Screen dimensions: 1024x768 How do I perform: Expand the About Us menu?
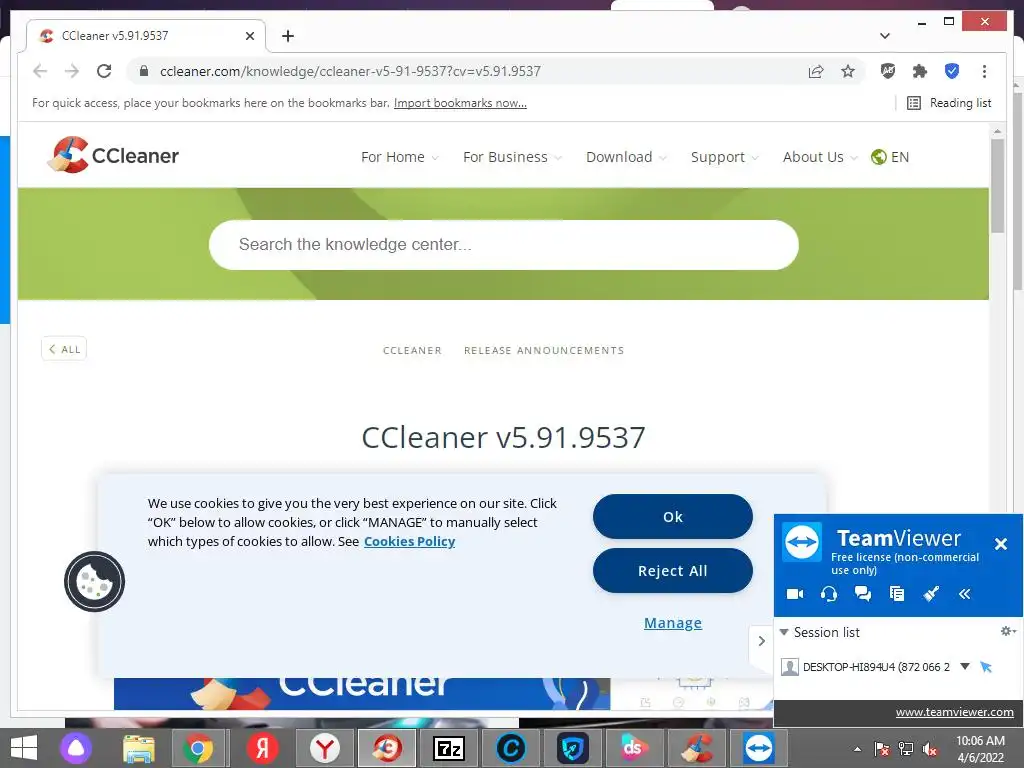pos(820,157)
